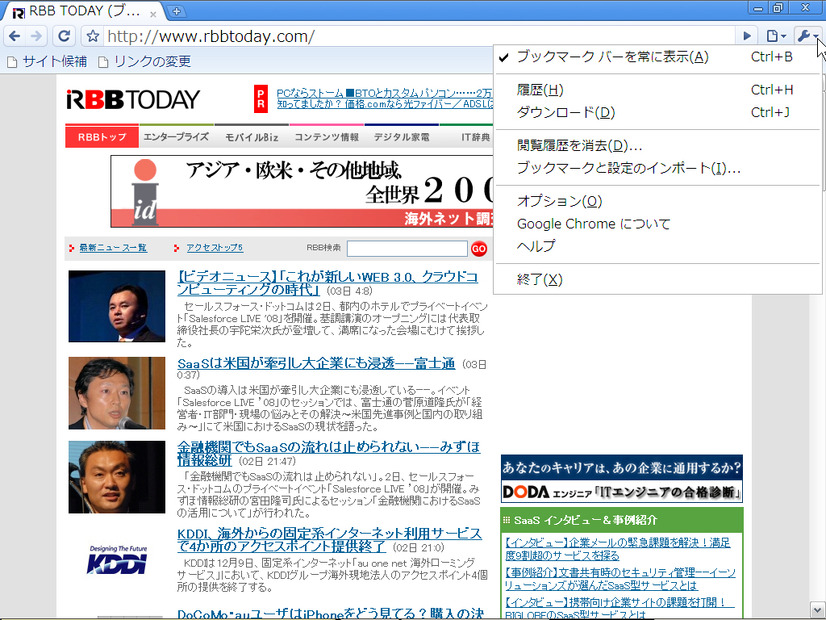The height and width of the screenshot is (620, 826).
Task: Click the RBB検索 search input field
Action: (407, 249)
